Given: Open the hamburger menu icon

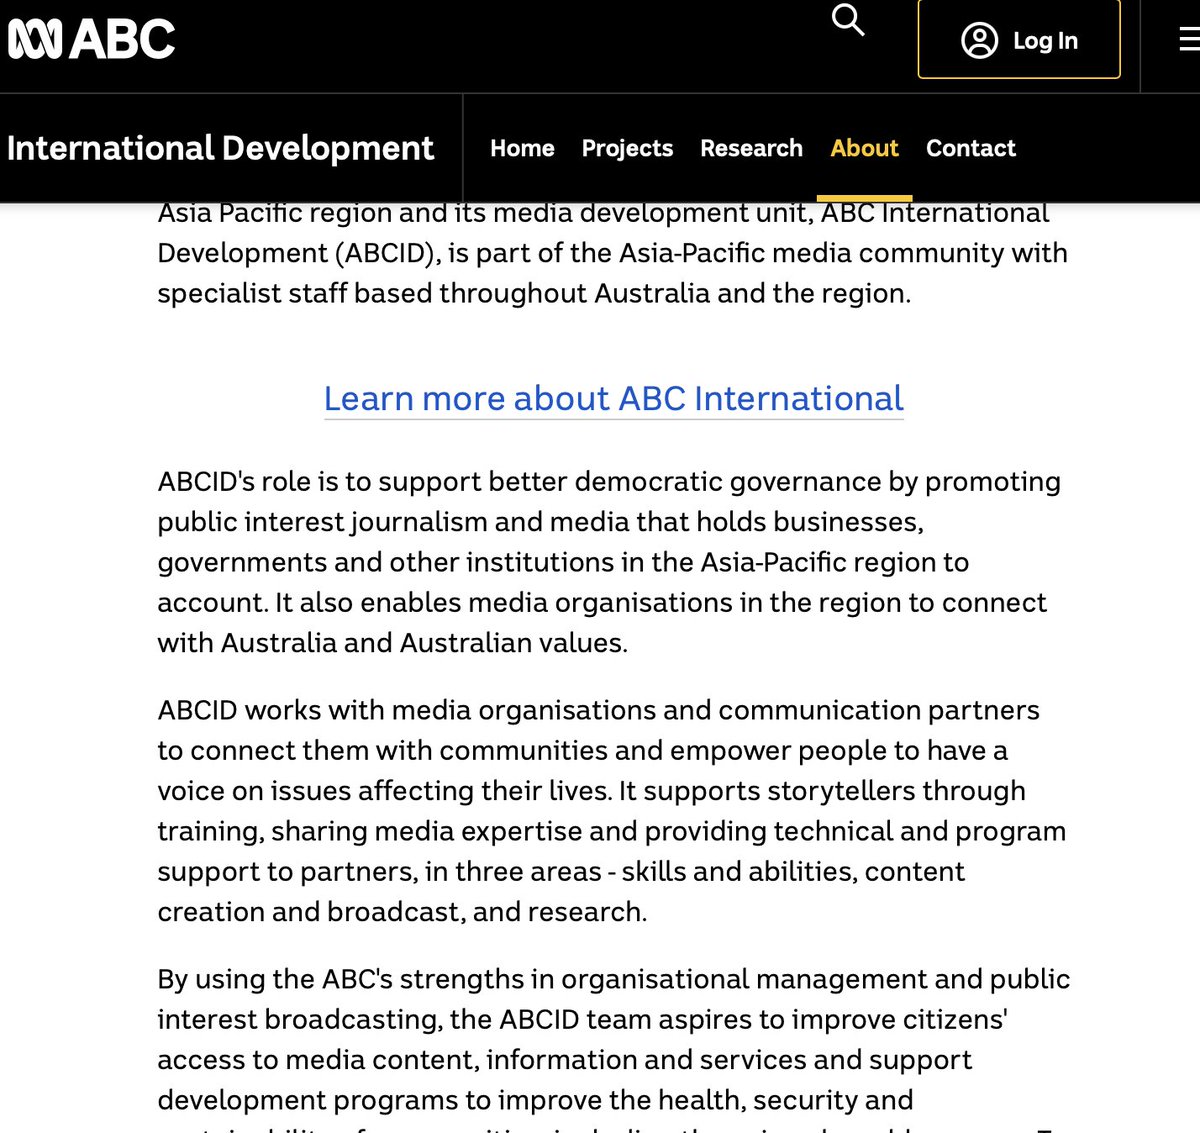Looking at the screenshot, I should click(x=1189, y=40).
